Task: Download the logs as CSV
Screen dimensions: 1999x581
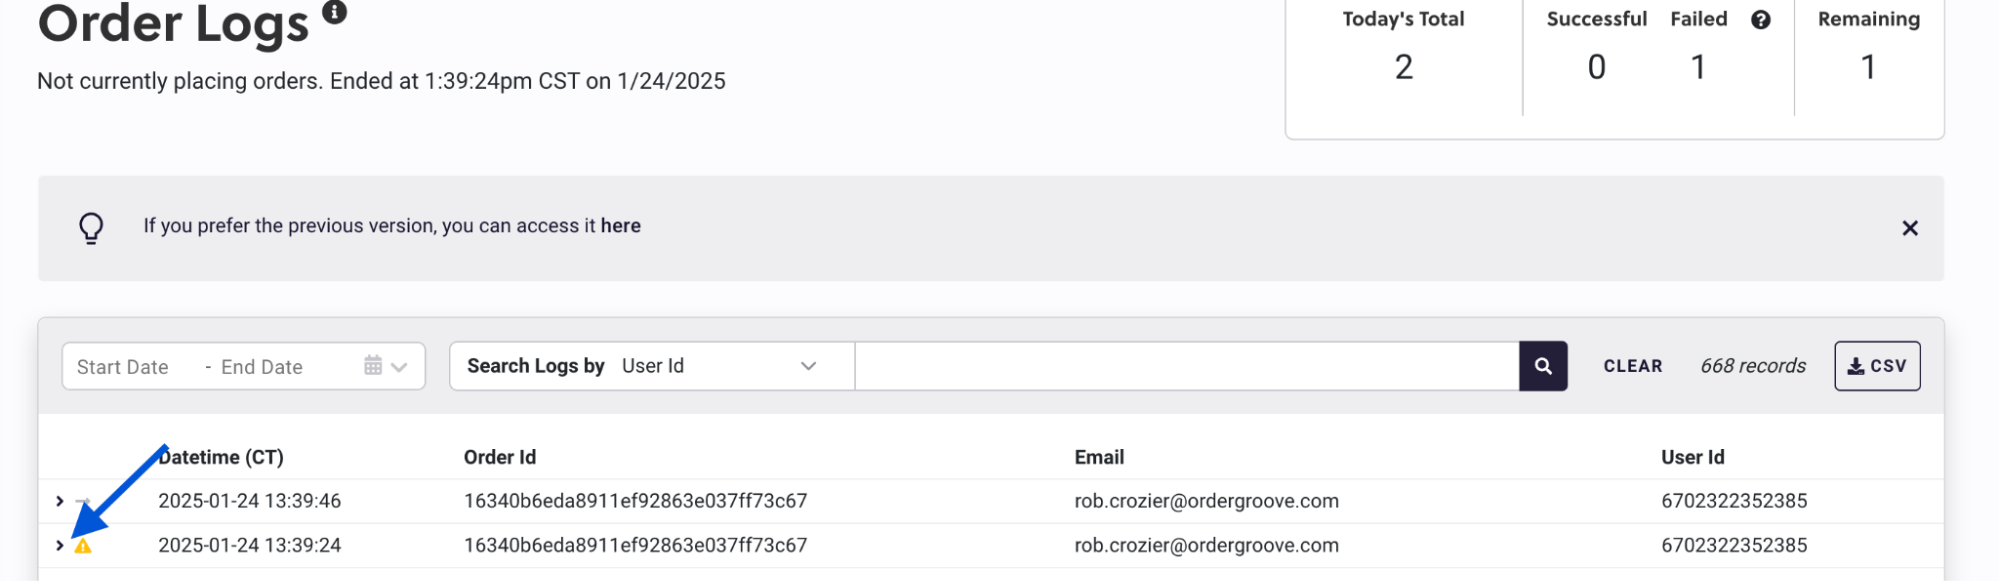Action: pos(1877,366)
